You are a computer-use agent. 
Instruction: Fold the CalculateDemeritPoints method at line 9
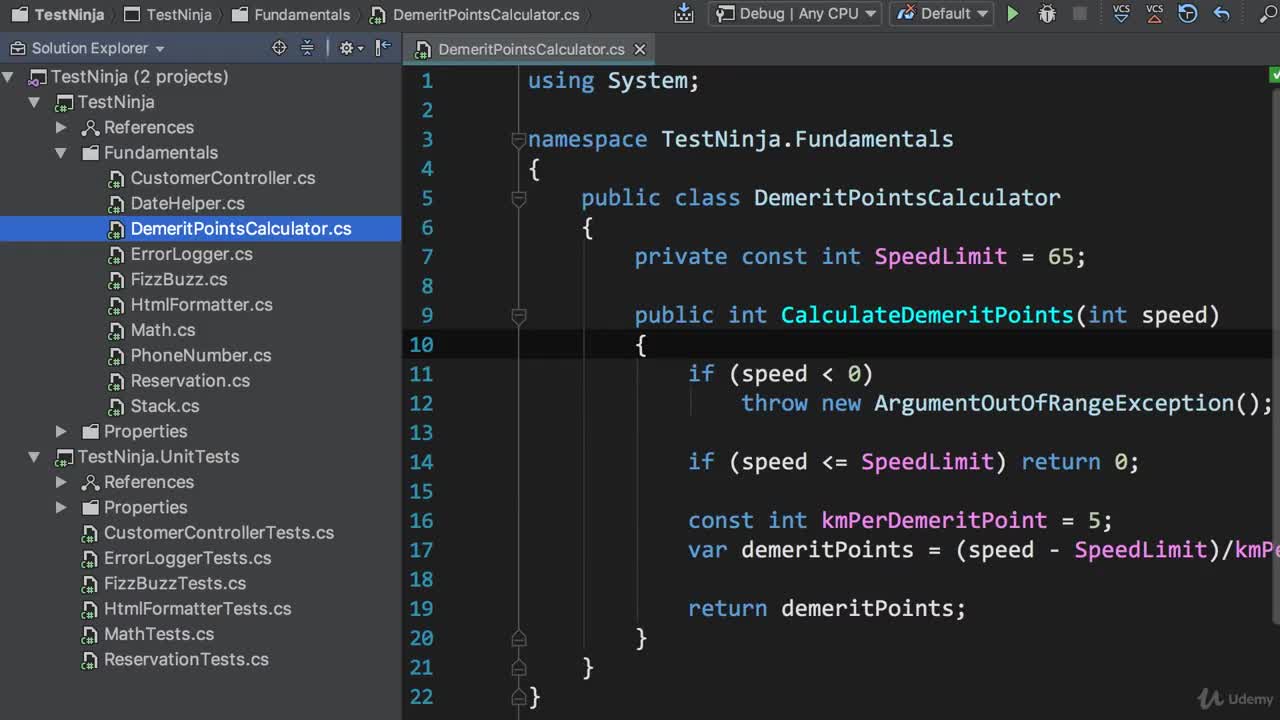tap(518, 315)
